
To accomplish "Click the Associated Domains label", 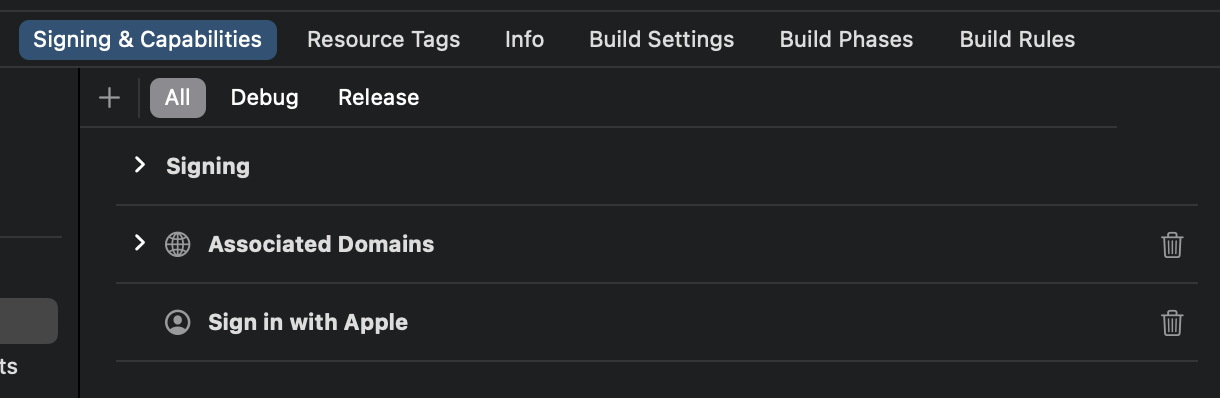I will [x=321, y=244].
